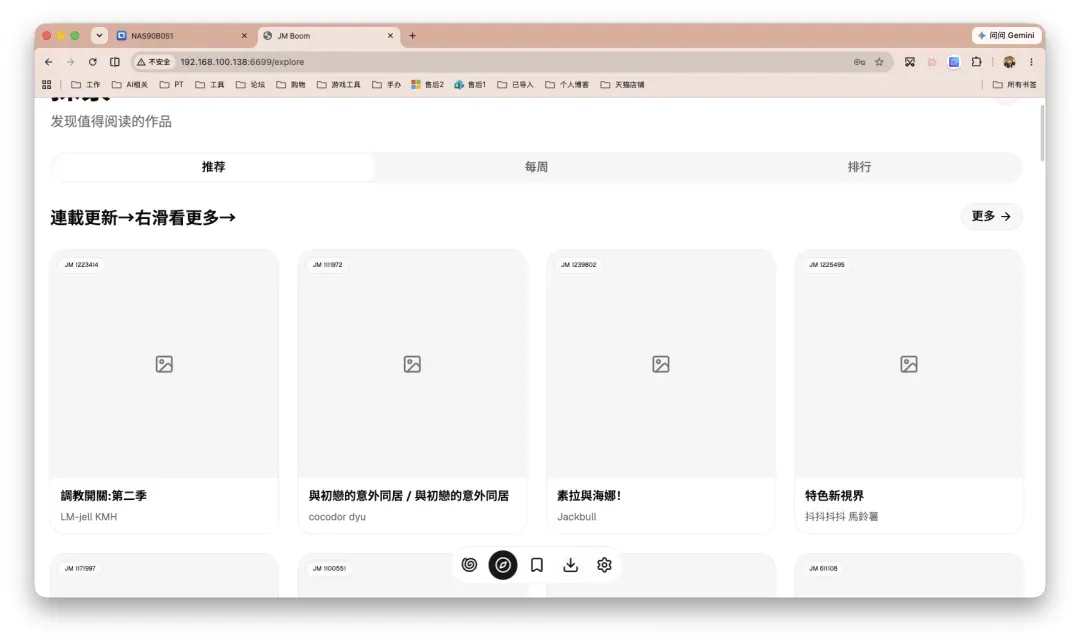Go back with browser back arrow
Screen dimensions: 1080x643
48,62
